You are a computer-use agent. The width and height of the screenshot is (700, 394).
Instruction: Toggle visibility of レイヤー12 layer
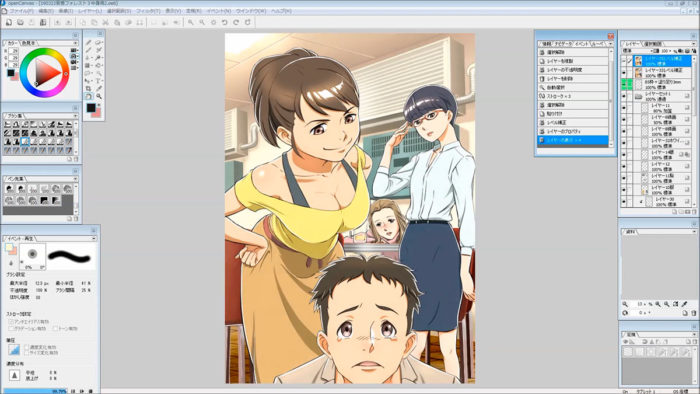coord(624,166)
